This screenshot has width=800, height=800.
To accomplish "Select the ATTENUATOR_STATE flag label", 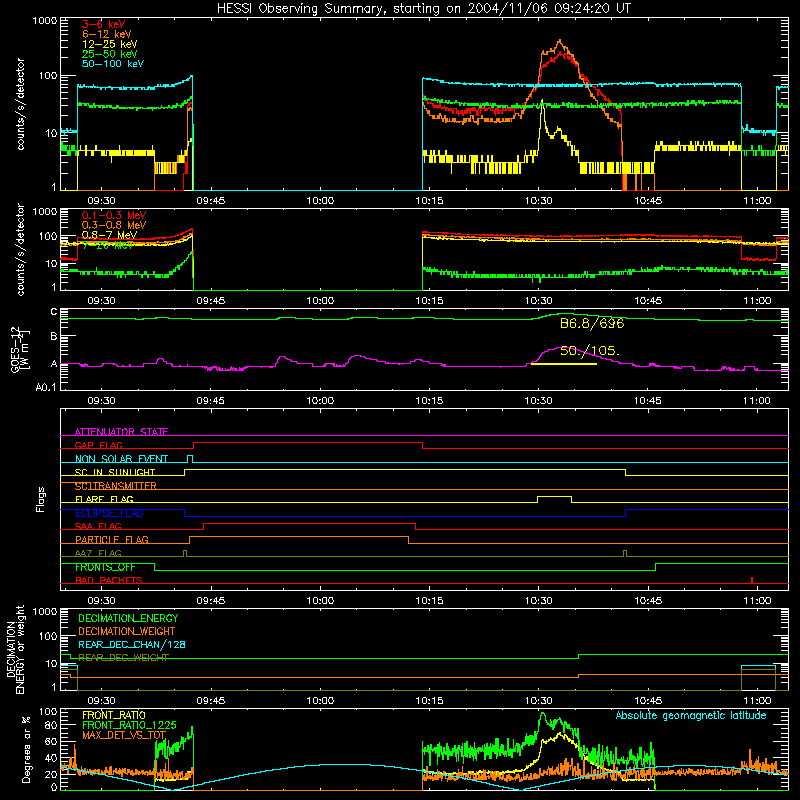I will pos(121,432).
